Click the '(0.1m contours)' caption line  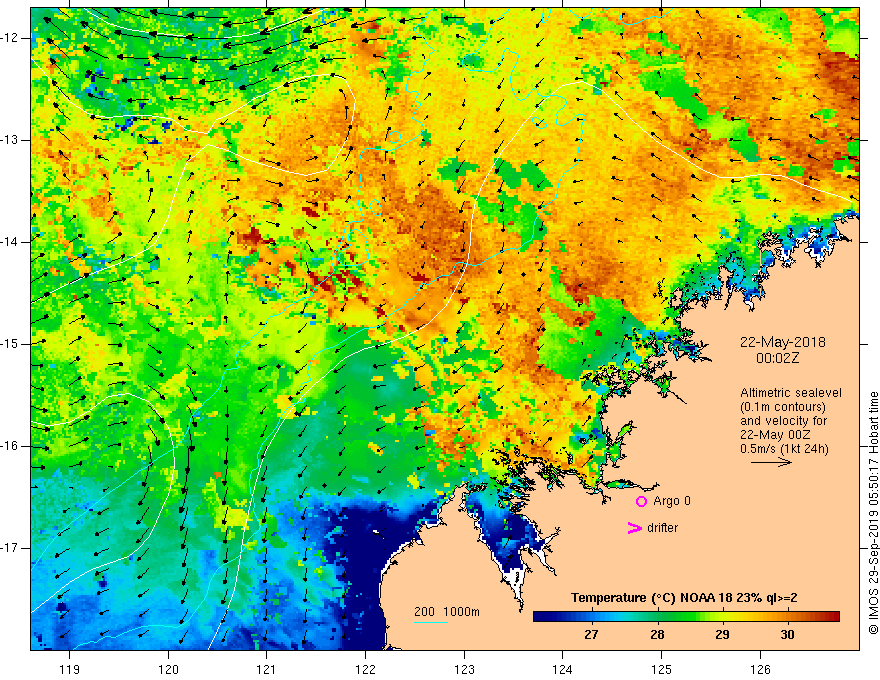[782, 407]
